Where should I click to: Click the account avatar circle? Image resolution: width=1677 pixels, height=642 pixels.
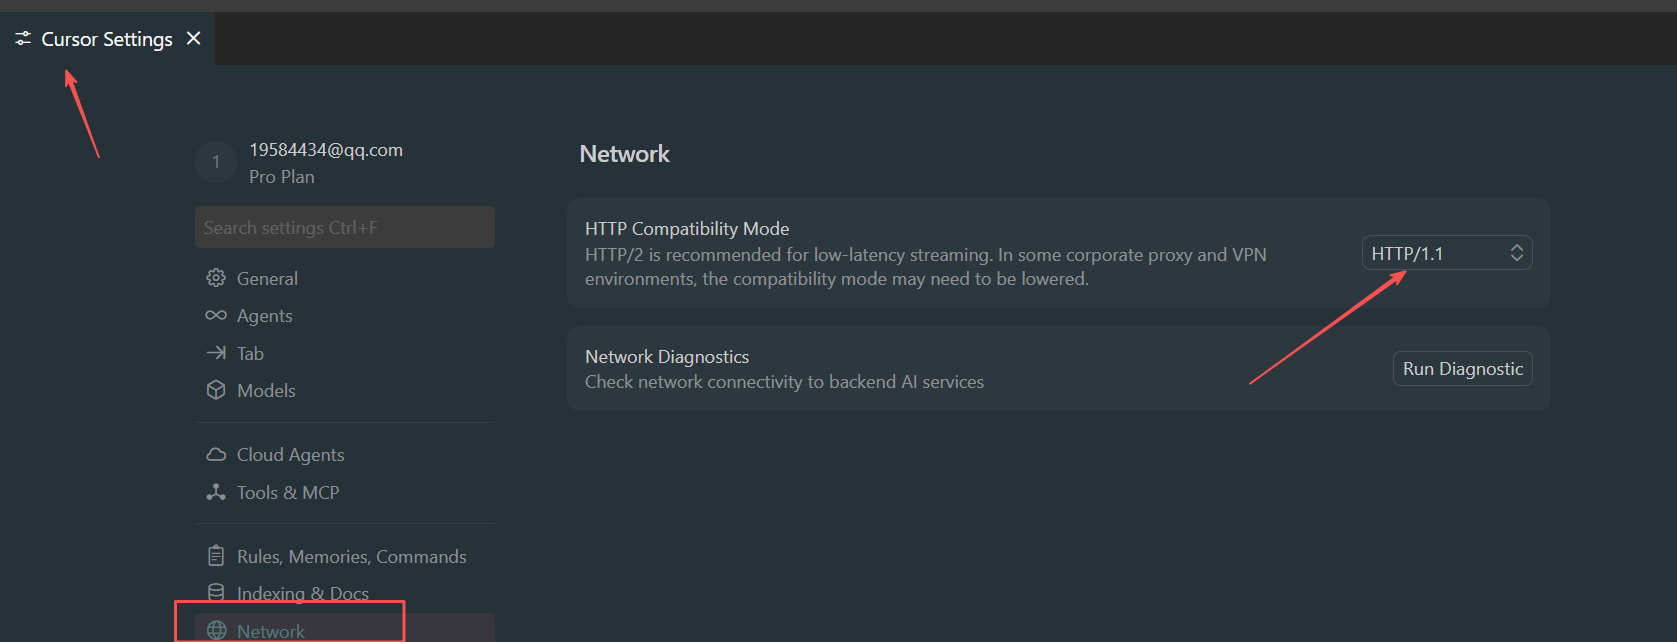(x=216, y=162)
